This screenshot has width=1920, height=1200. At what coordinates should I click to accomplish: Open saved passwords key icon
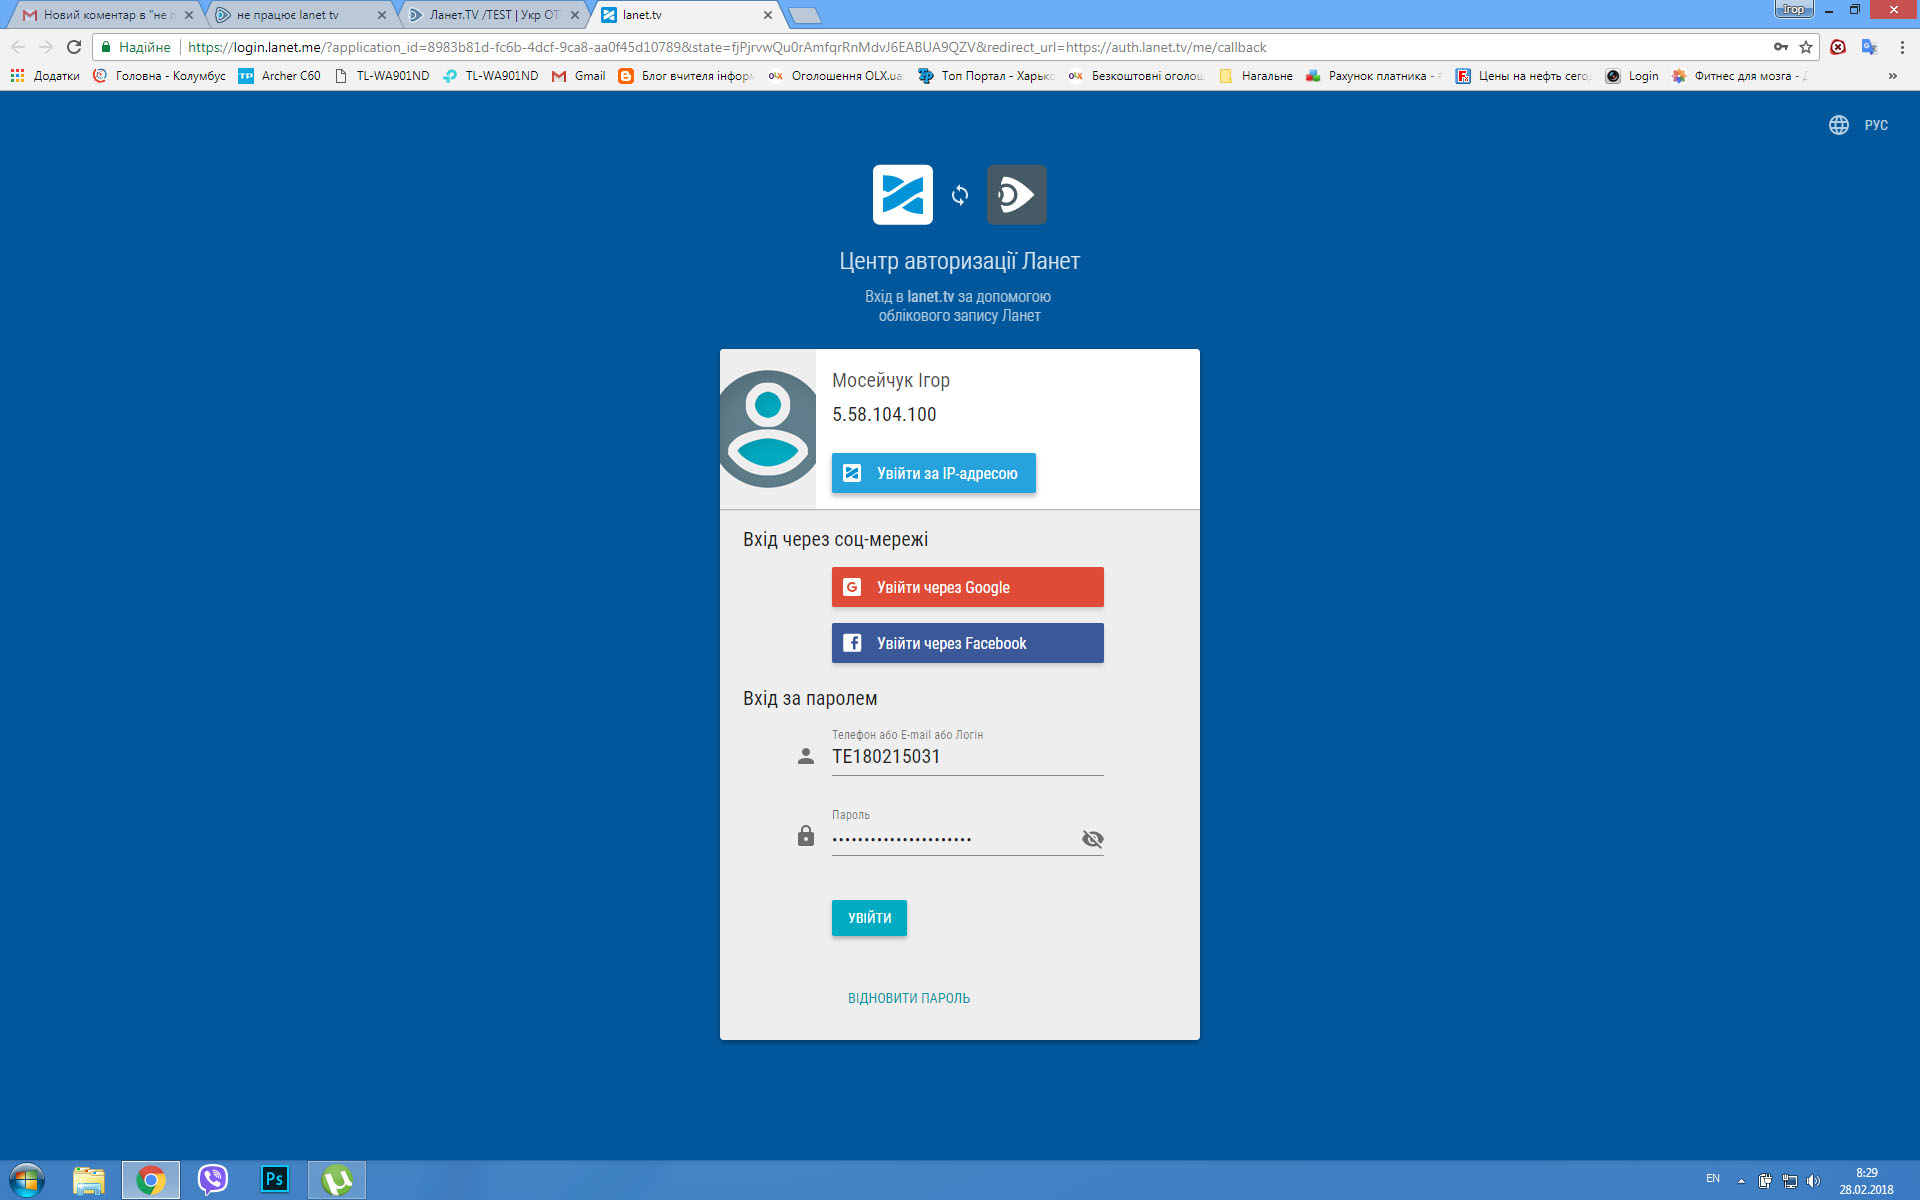(x=1781, y=47)
